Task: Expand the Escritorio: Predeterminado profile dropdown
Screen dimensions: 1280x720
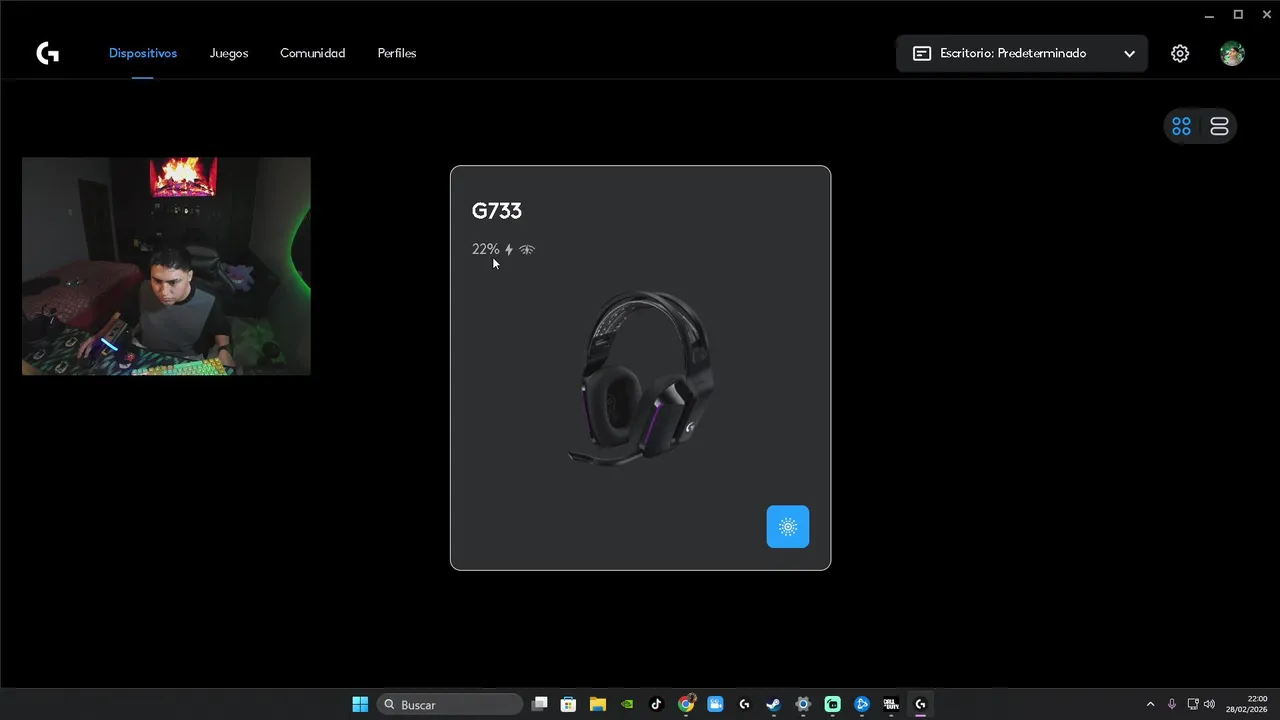Action: (1022, 53)
